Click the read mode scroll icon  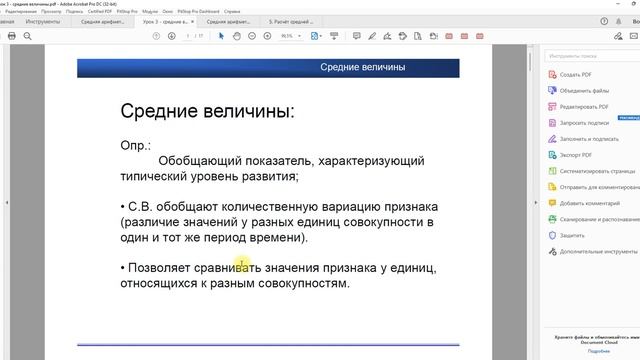[x=334, y=36]
